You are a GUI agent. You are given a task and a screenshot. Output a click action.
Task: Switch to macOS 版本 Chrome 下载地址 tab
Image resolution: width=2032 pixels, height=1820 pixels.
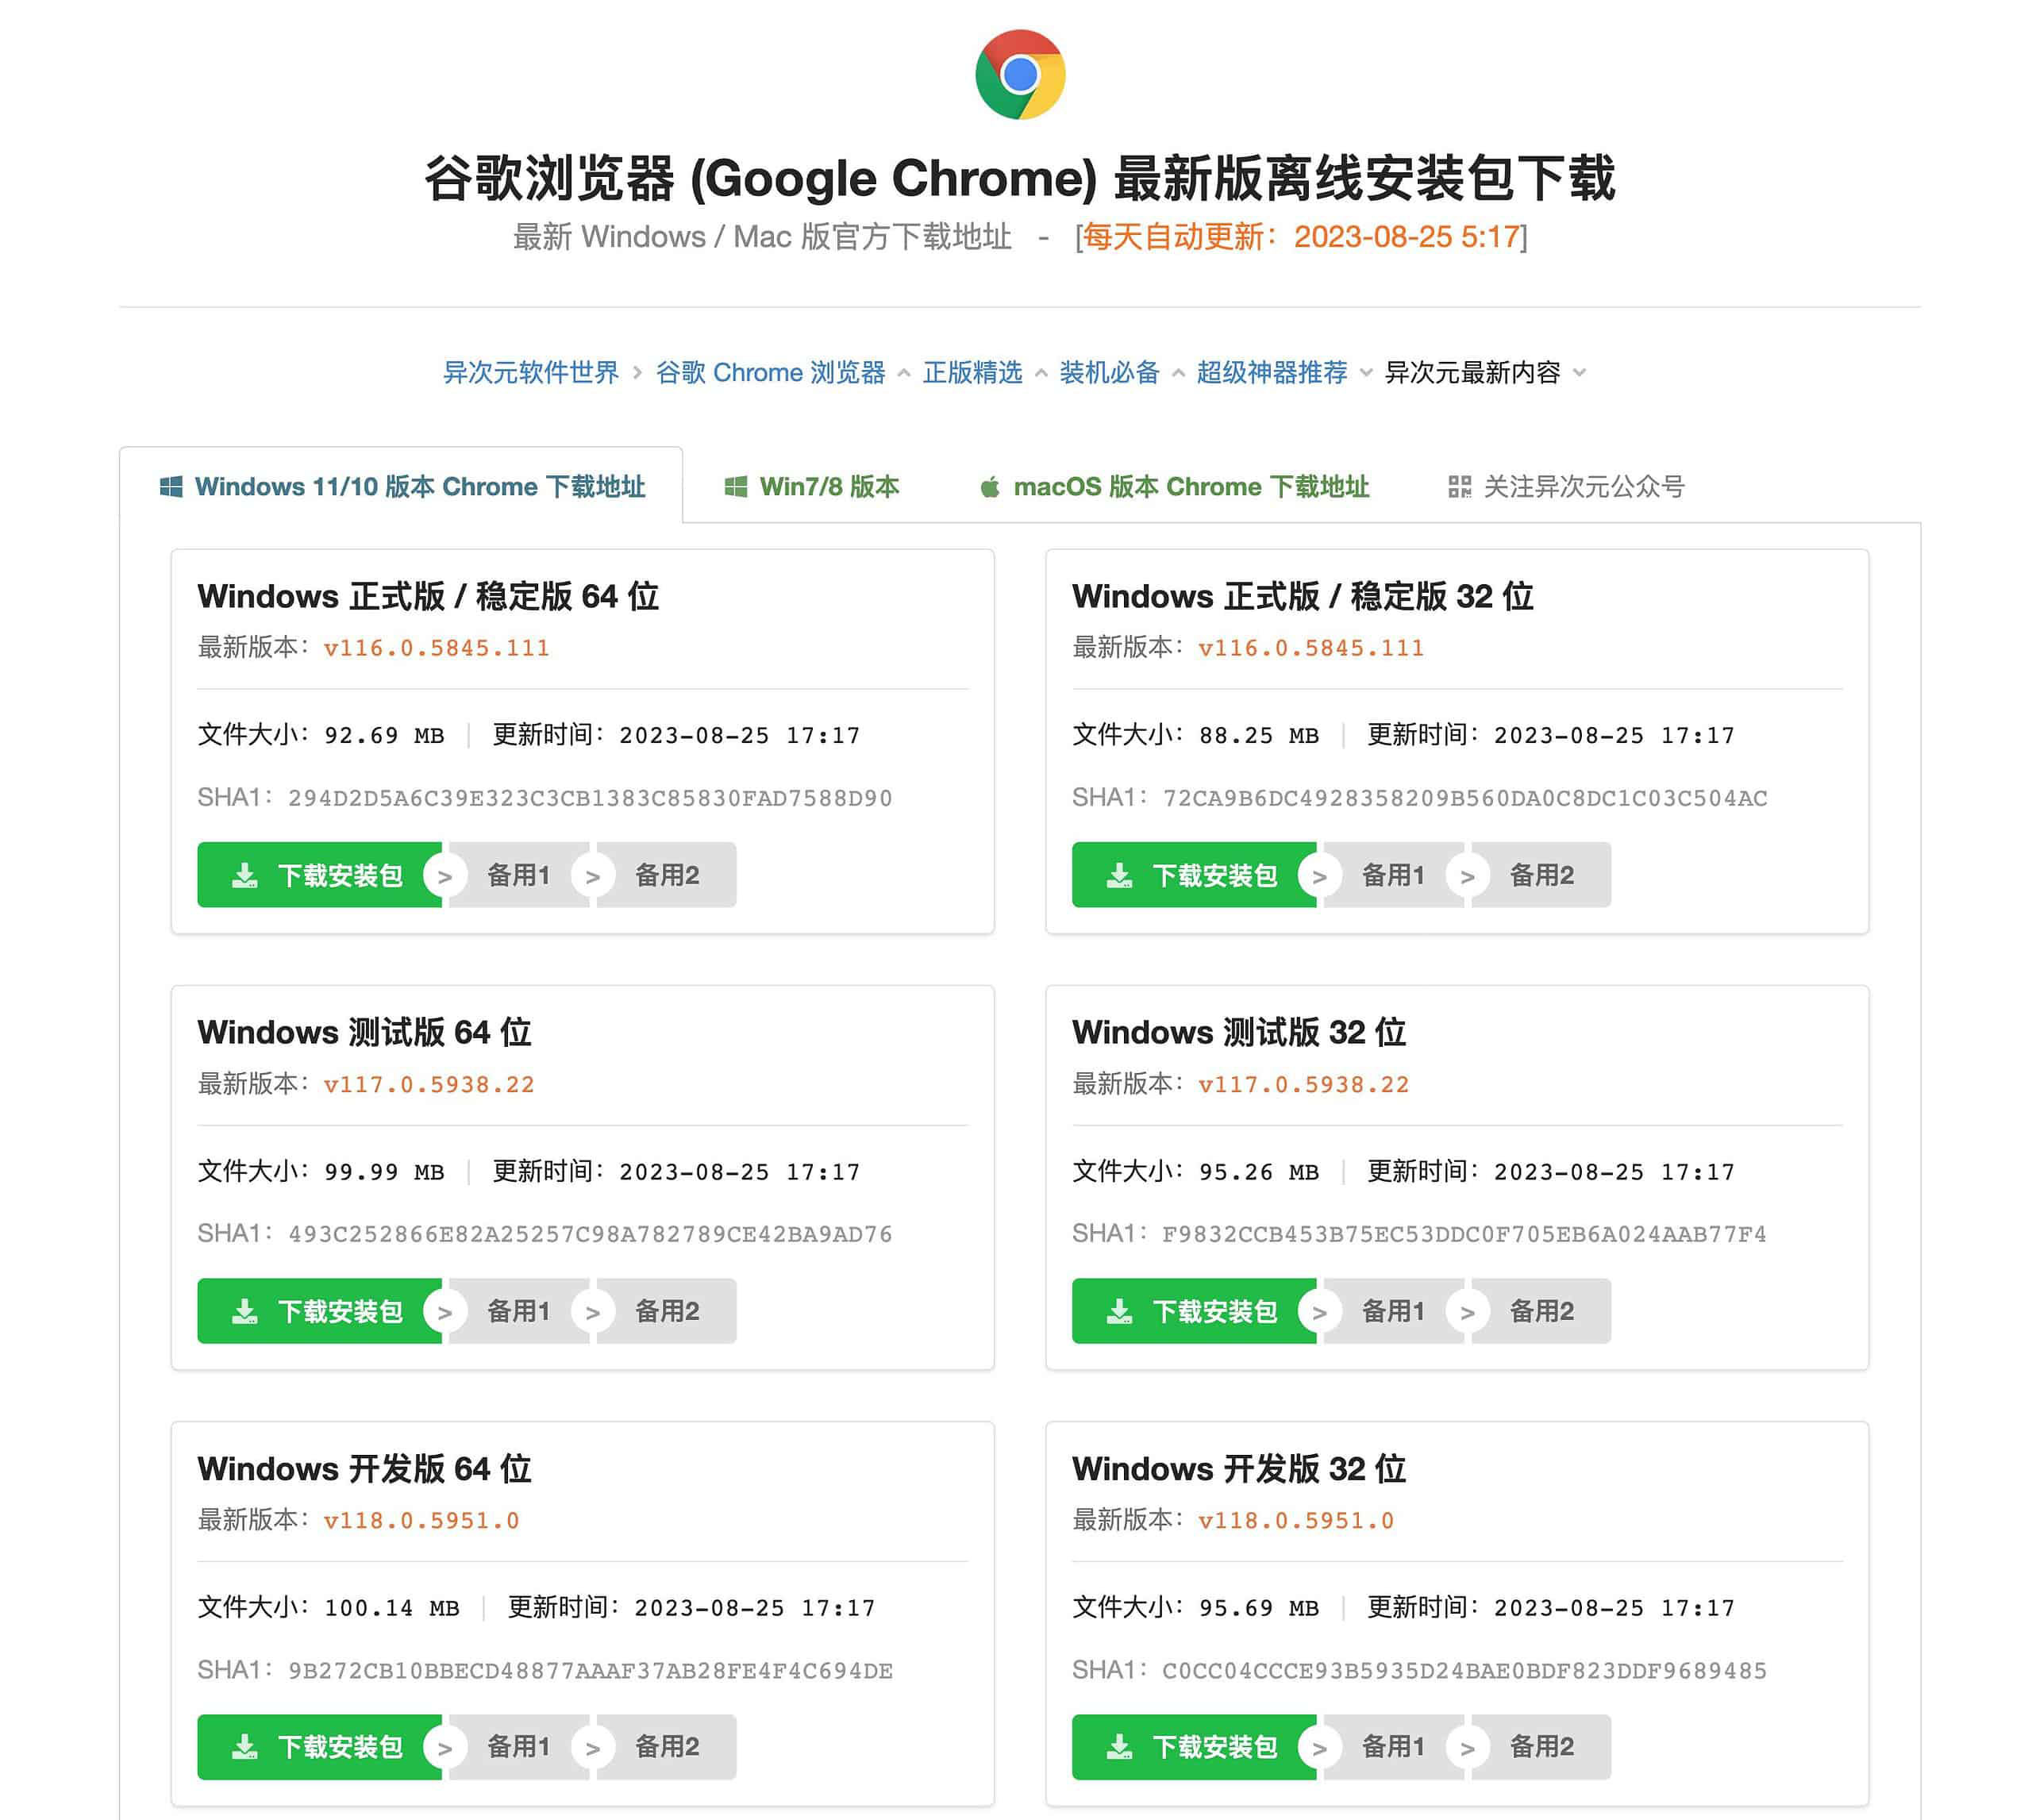1174,486
